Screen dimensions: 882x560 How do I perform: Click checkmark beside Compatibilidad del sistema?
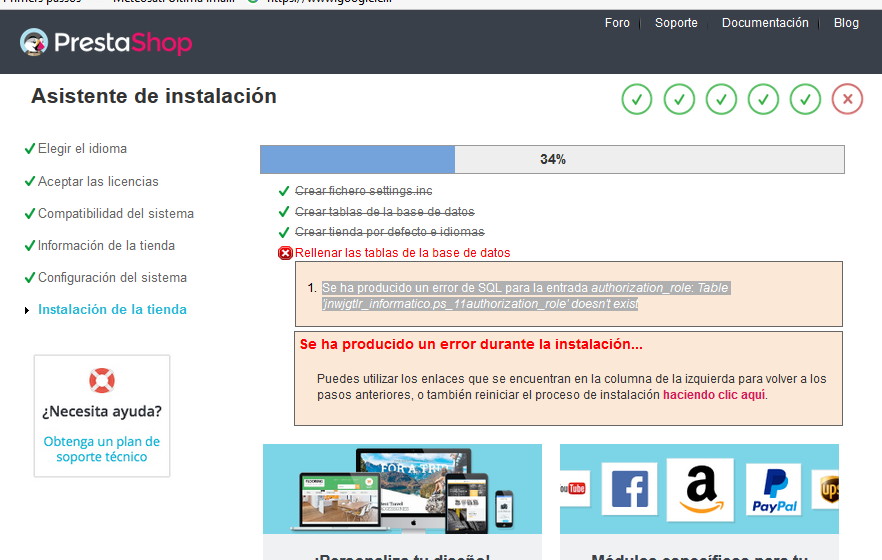pos(30,214)
